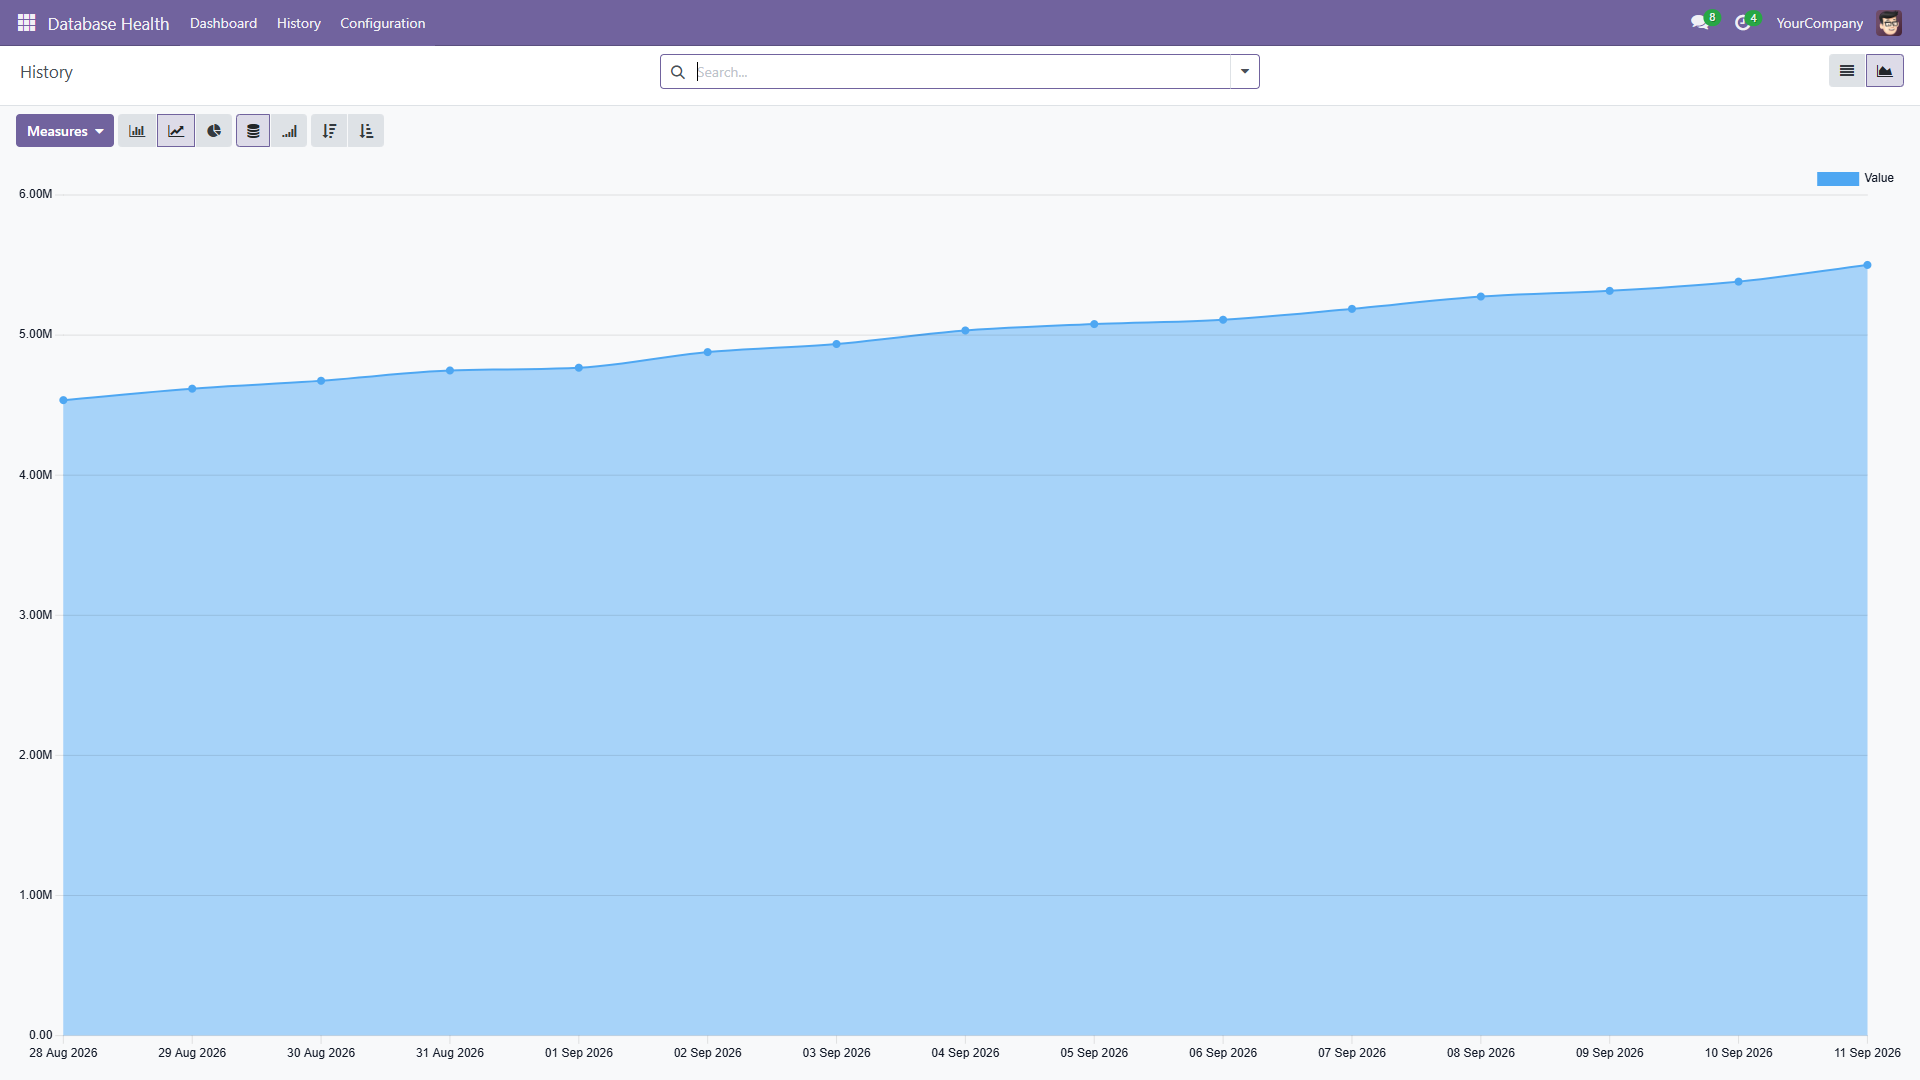
Task: Click data point for 04 Sep 2026
Action: pos(965,330)
